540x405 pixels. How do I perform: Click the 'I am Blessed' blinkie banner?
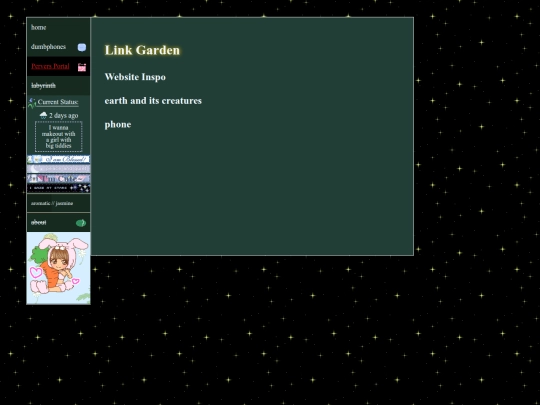point(59,159)
